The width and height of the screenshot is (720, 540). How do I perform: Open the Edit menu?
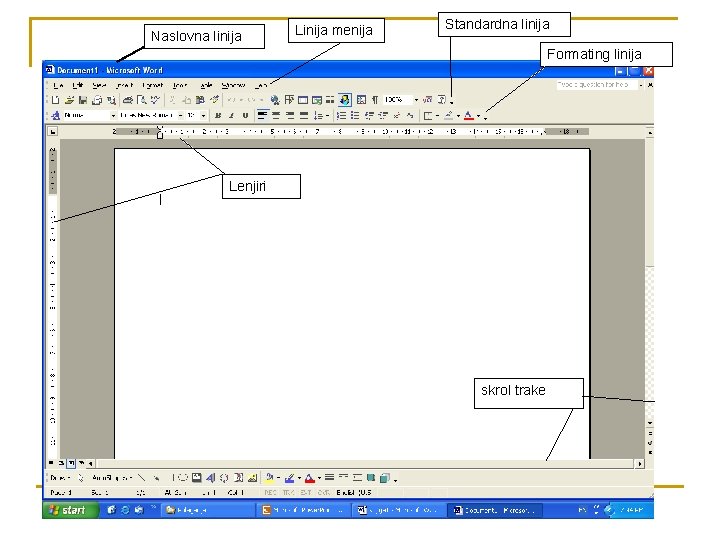[78, 85]
